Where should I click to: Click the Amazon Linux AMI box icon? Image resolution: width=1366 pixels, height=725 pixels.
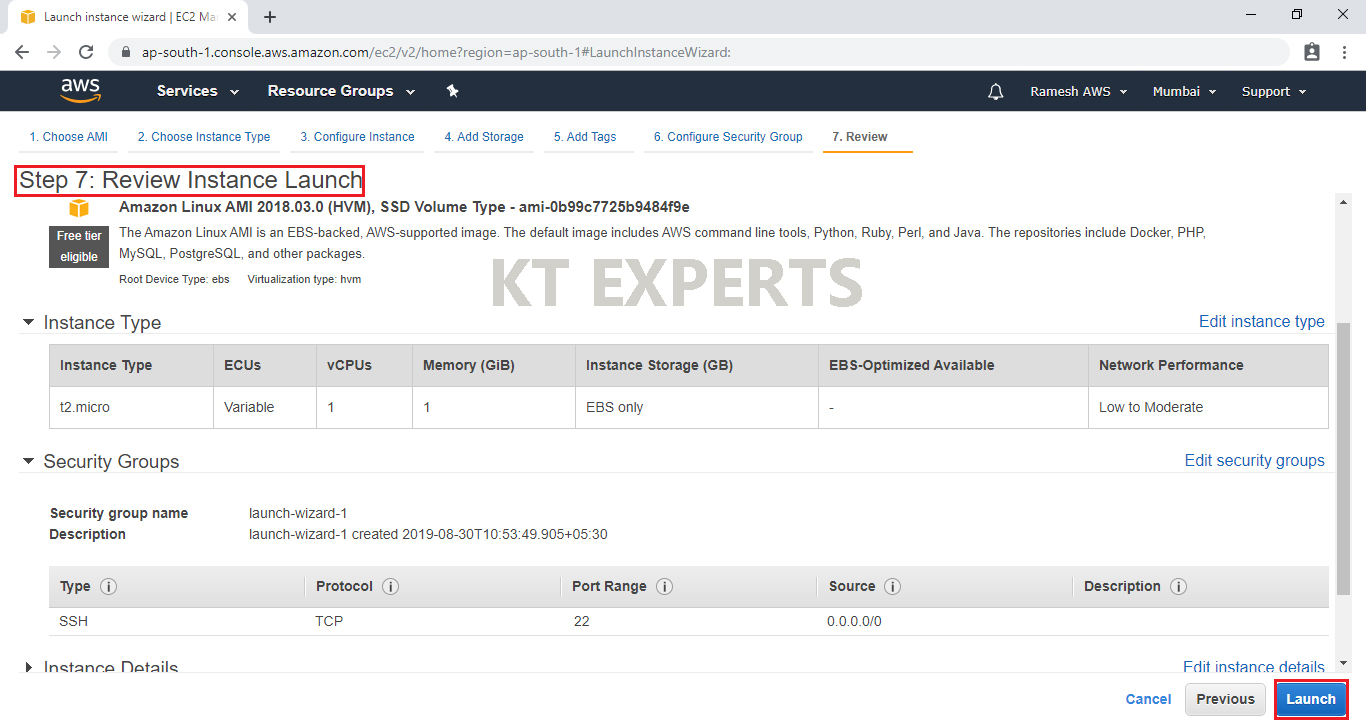[79, 208]
